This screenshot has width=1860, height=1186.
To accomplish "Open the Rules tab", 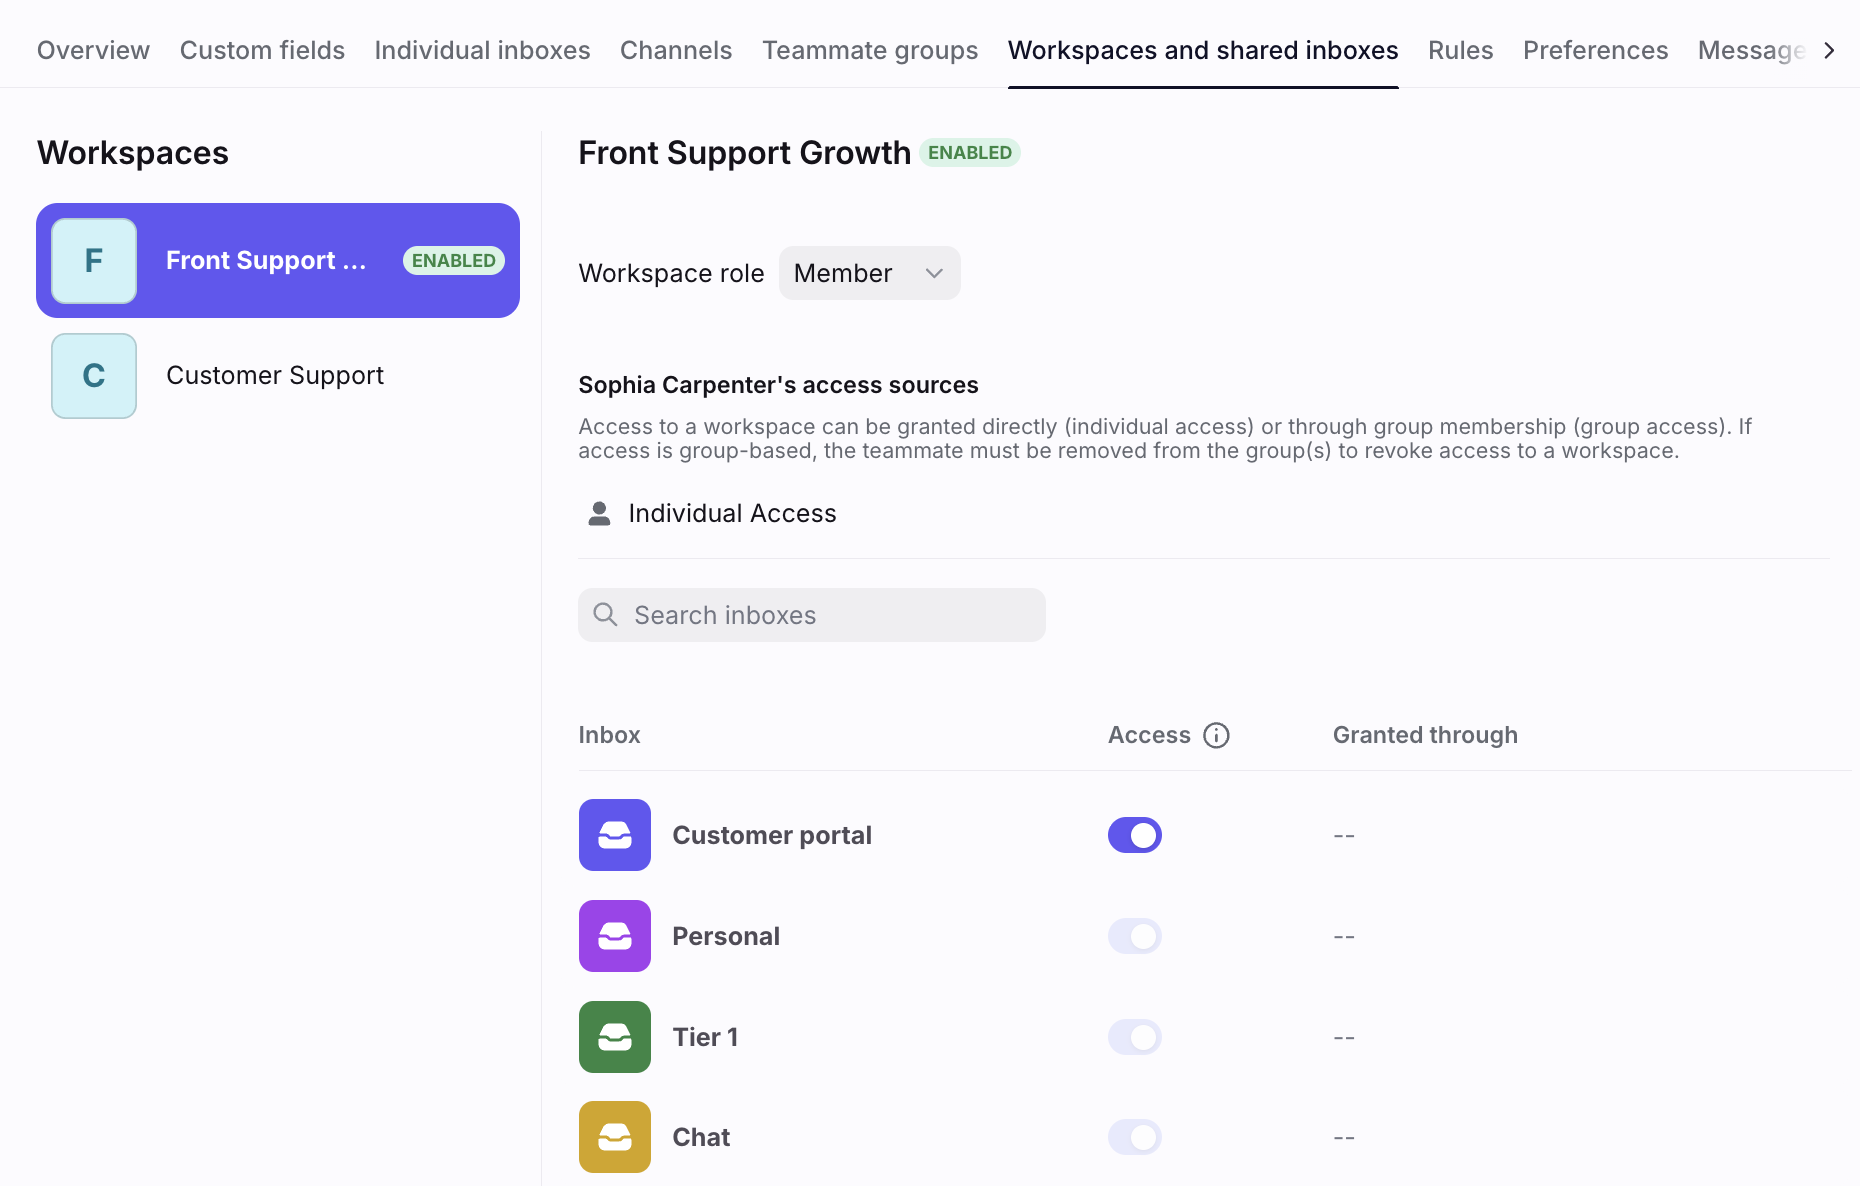I will coord(1460,50).
